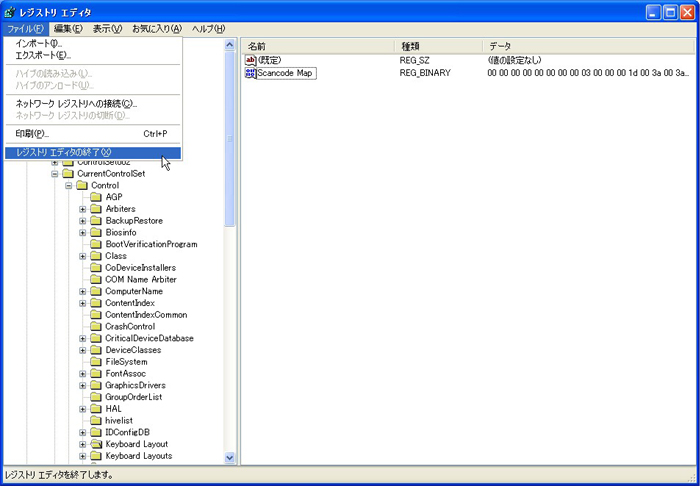Click the DeviceClasses folder icon
700x486 pixels.
96,350
